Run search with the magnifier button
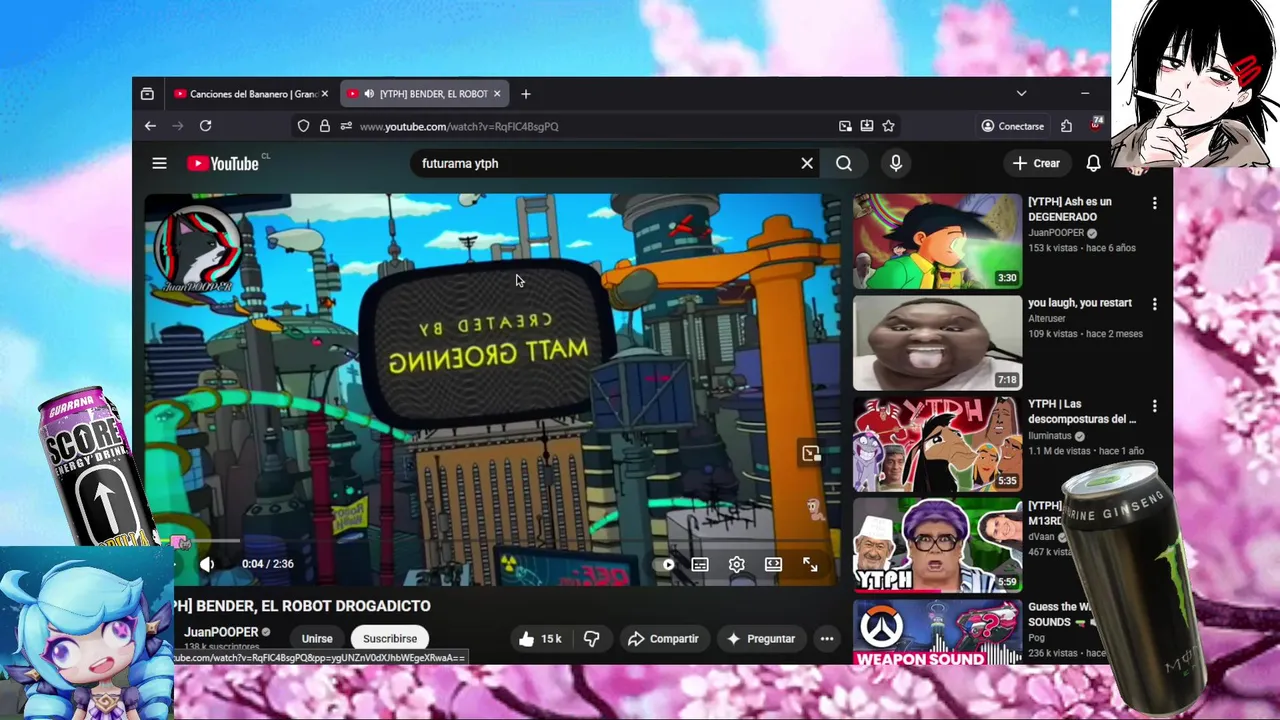 pos(844,163)
